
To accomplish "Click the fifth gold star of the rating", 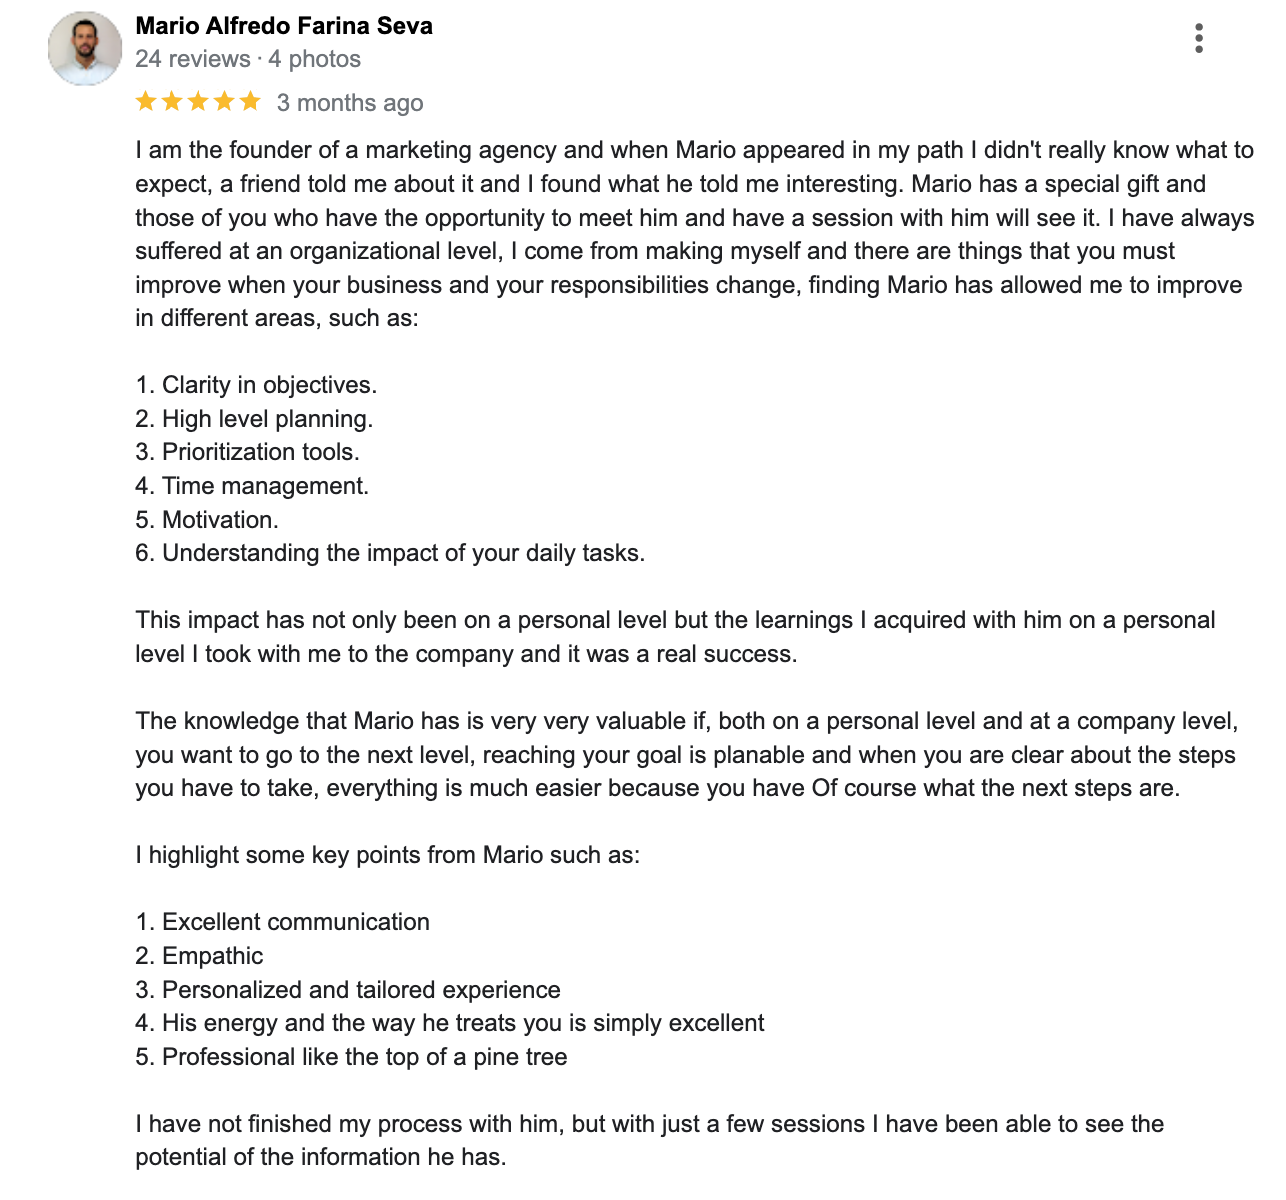I will [x=250, y=101].
